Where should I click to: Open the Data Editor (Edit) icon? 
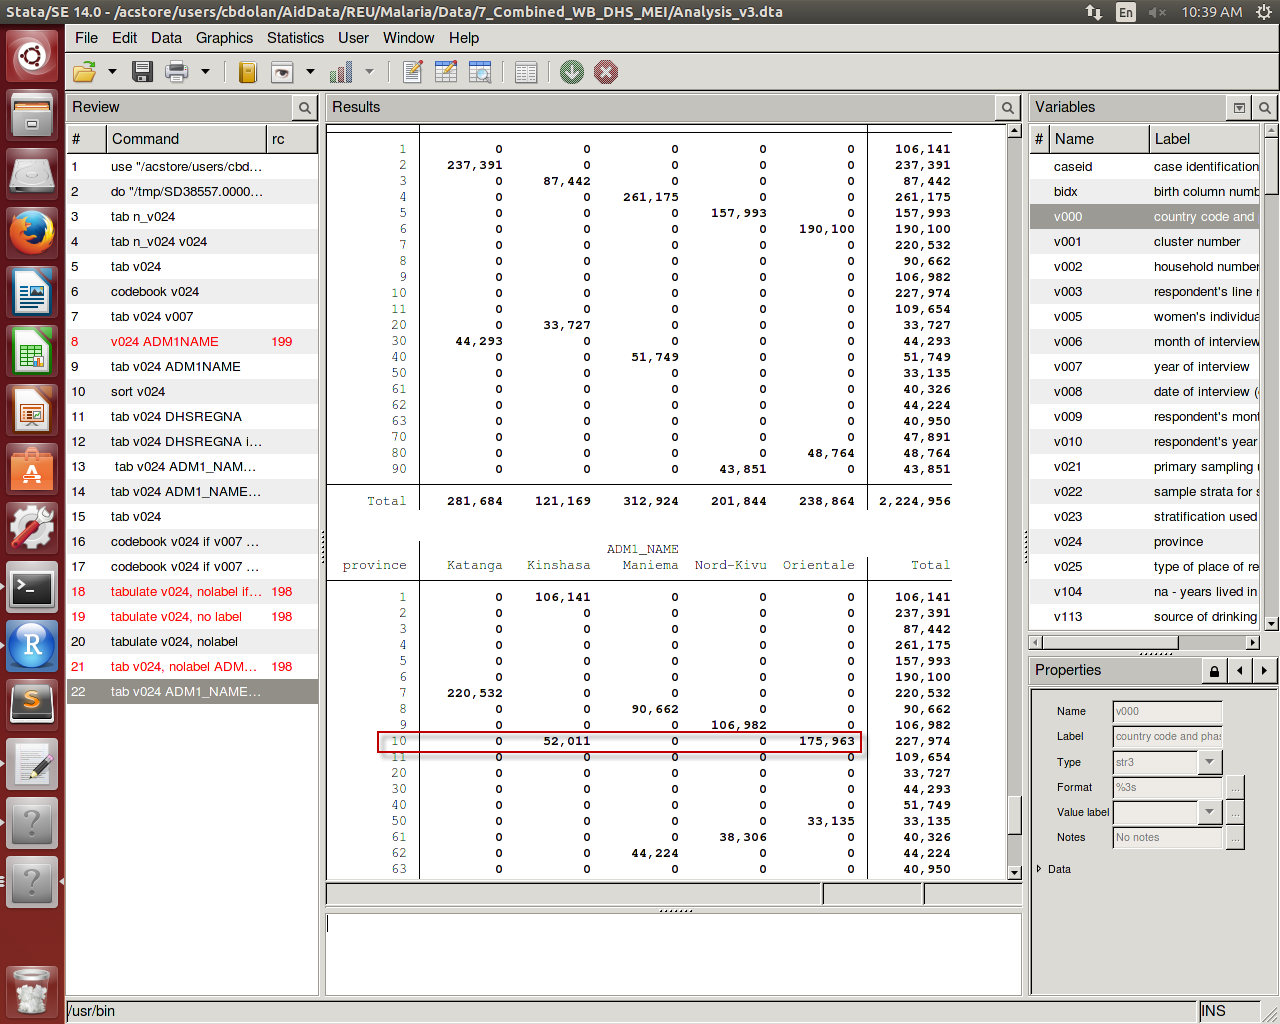click(x=446, y=72)
